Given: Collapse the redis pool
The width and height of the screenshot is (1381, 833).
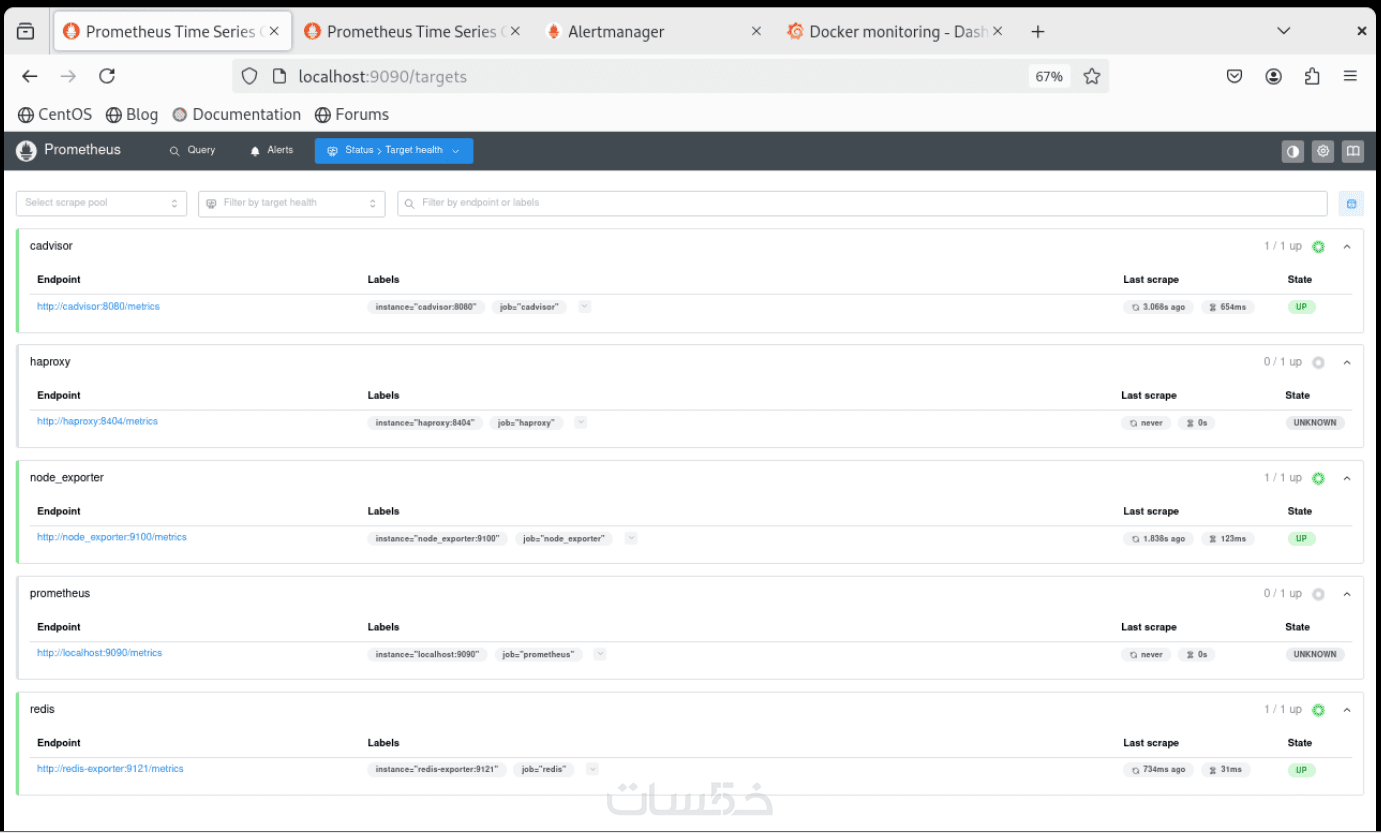Looking at the screenshot, I should (1347, 710).
